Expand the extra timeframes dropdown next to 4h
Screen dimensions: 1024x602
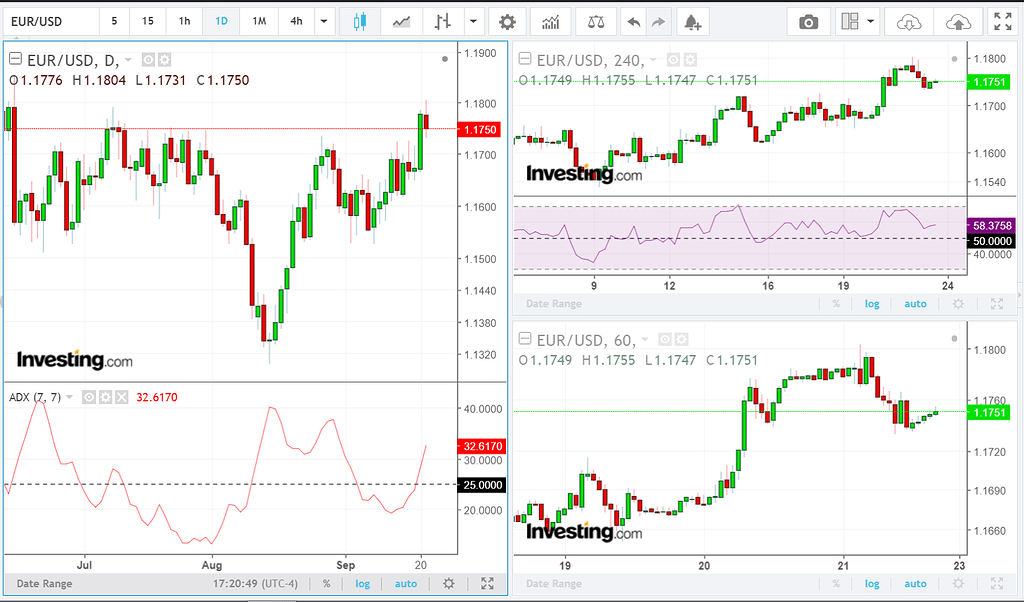[322, 21]
